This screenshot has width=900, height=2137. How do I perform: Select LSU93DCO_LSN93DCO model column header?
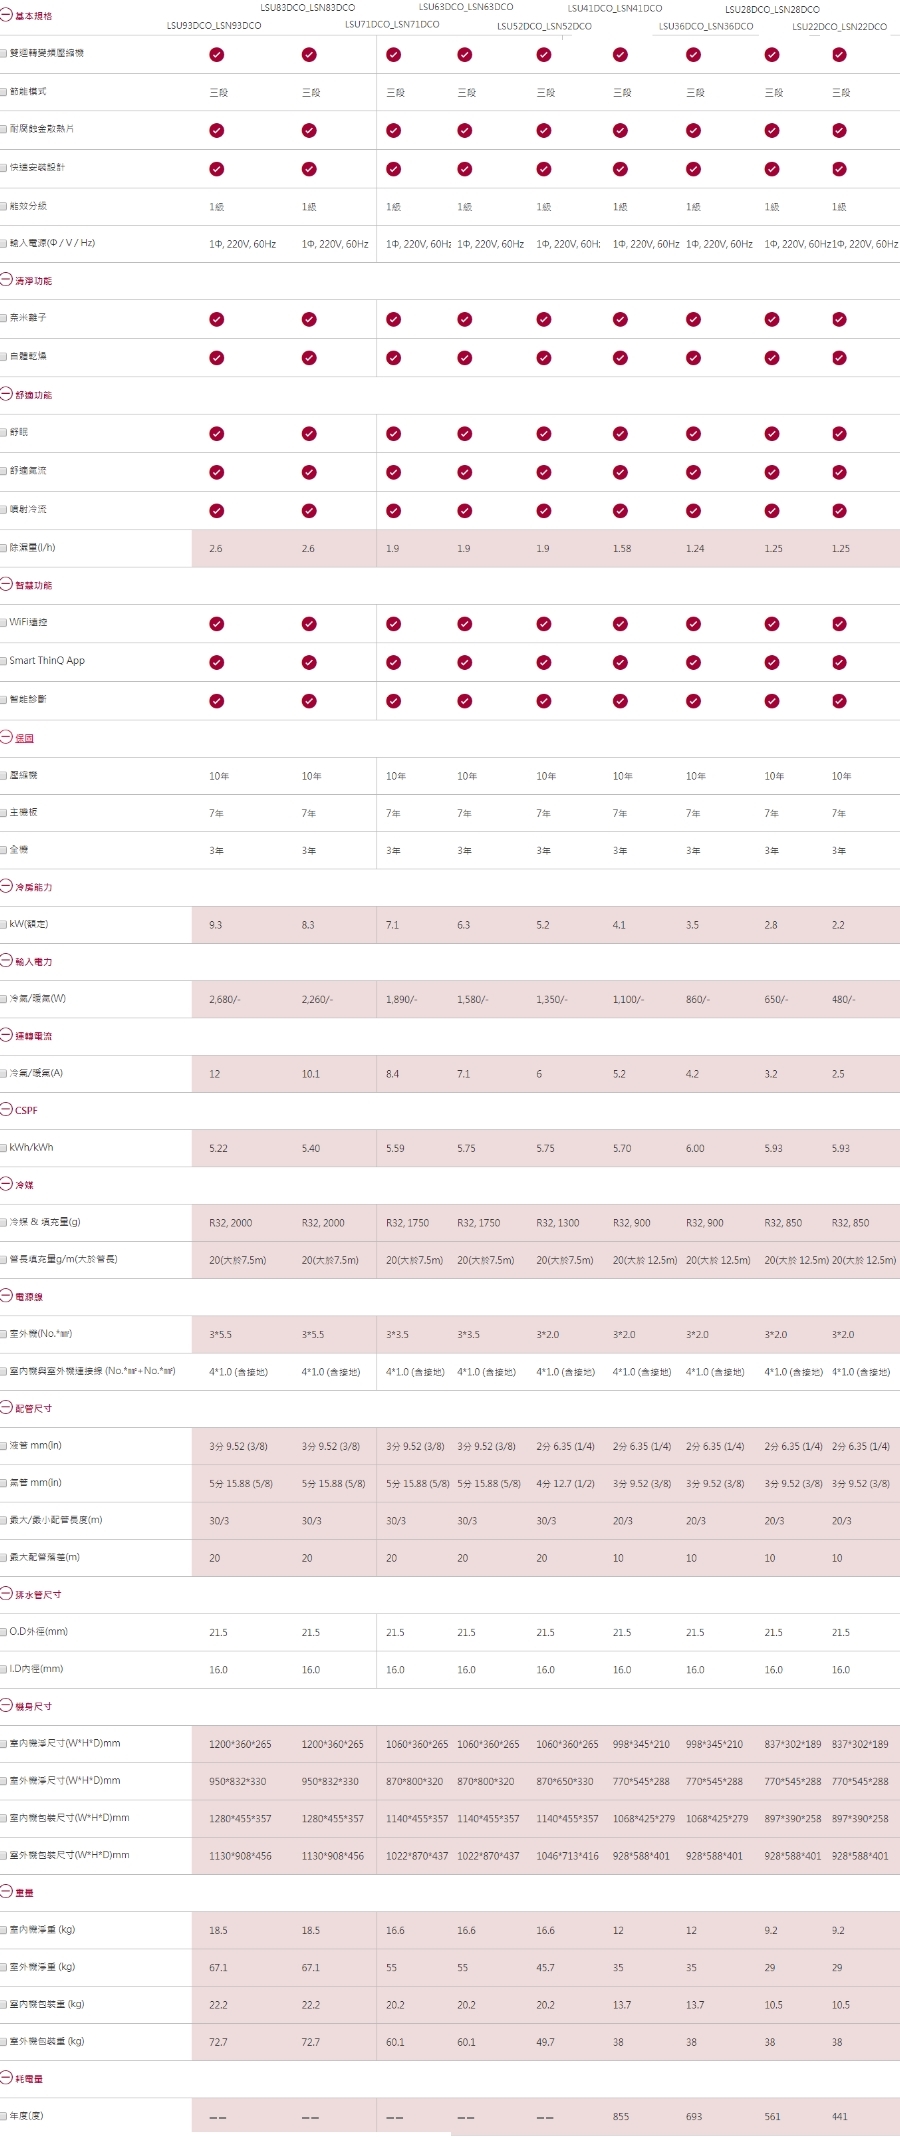pos(213,26)
